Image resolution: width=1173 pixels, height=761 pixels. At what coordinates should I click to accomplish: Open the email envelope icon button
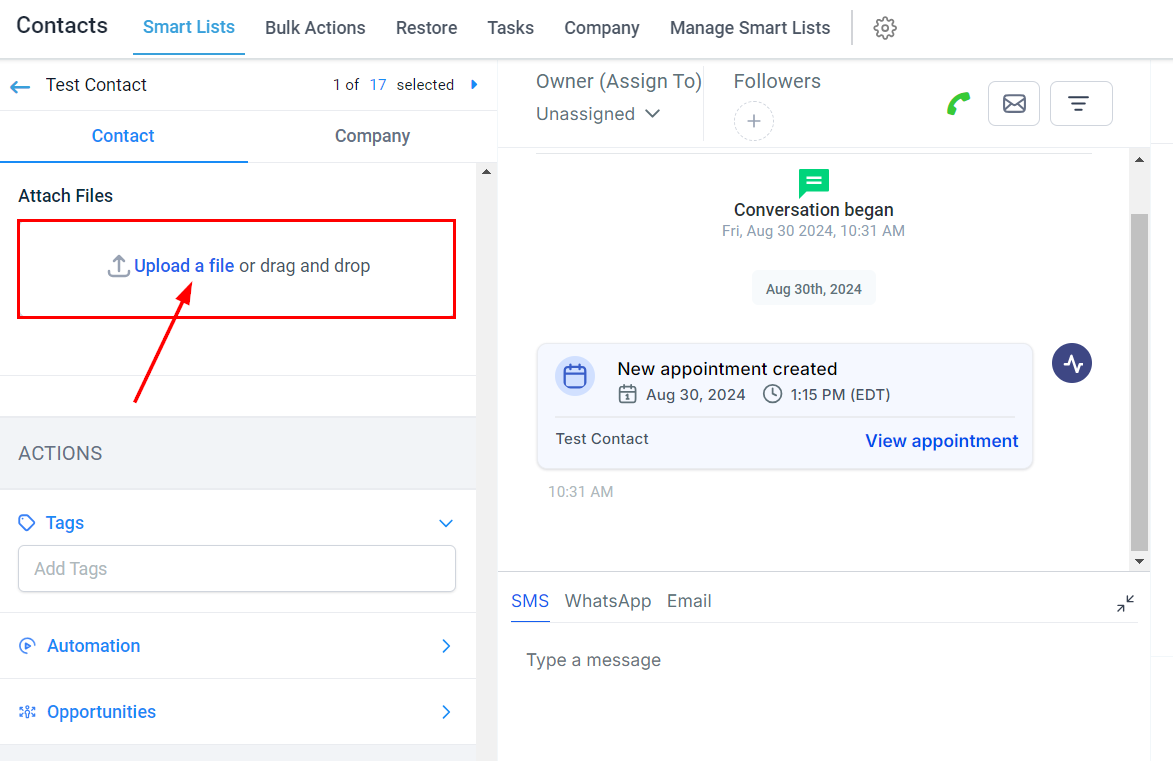1014,104
